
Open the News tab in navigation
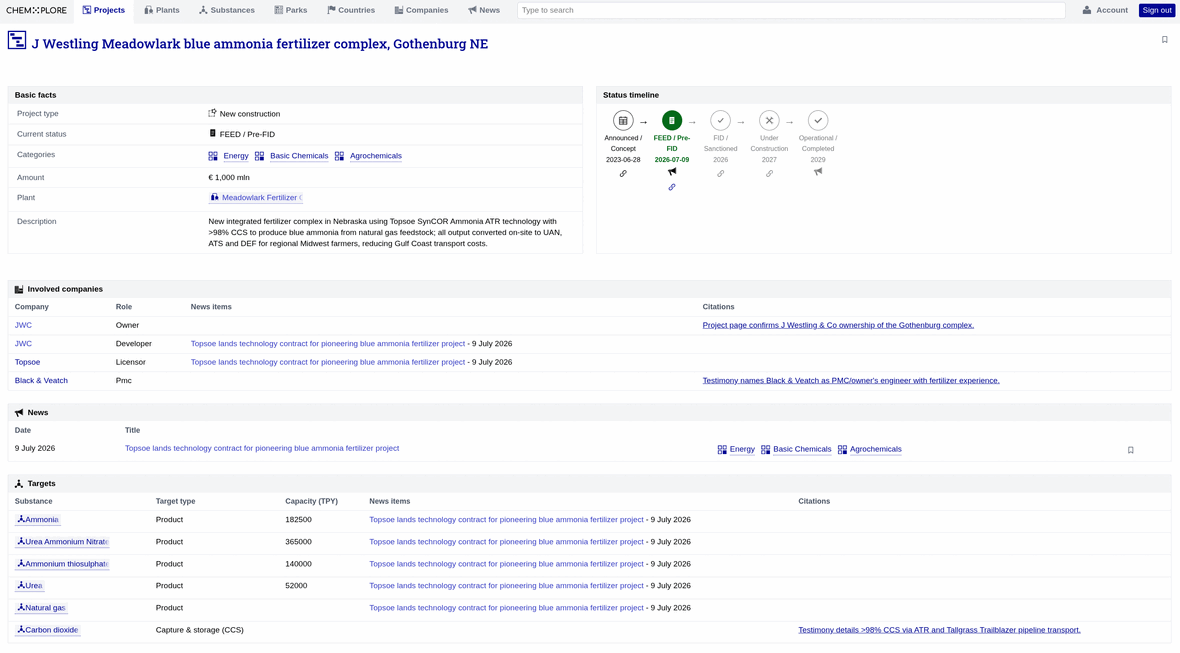click(x=484, y=10)
